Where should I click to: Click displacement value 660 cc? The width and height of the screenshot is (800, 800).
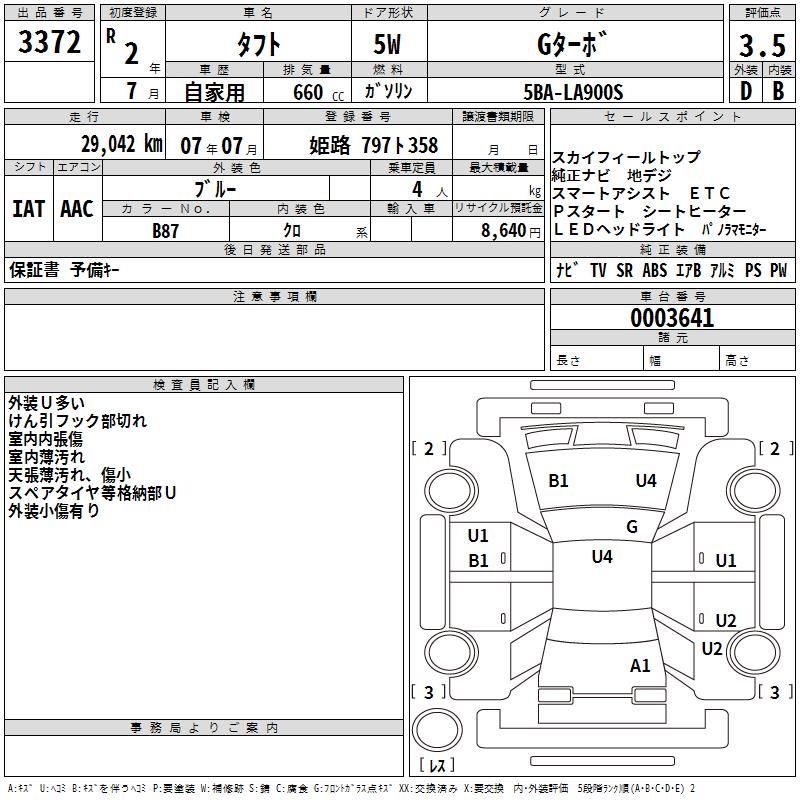[x=318, y=93]
